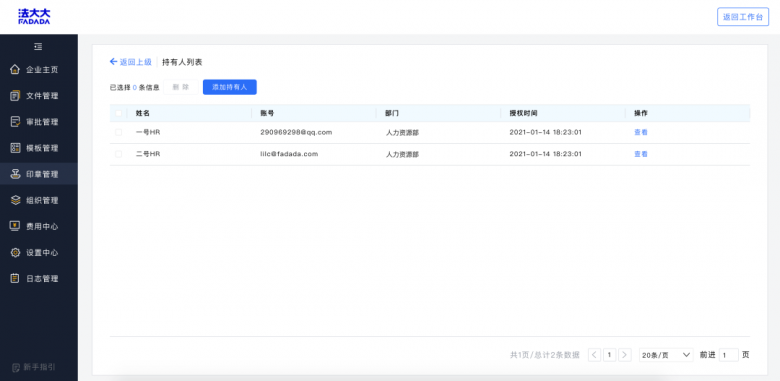Click 授权时间 value in 一号HR row
Screen dimensions: 780x381
546,132
